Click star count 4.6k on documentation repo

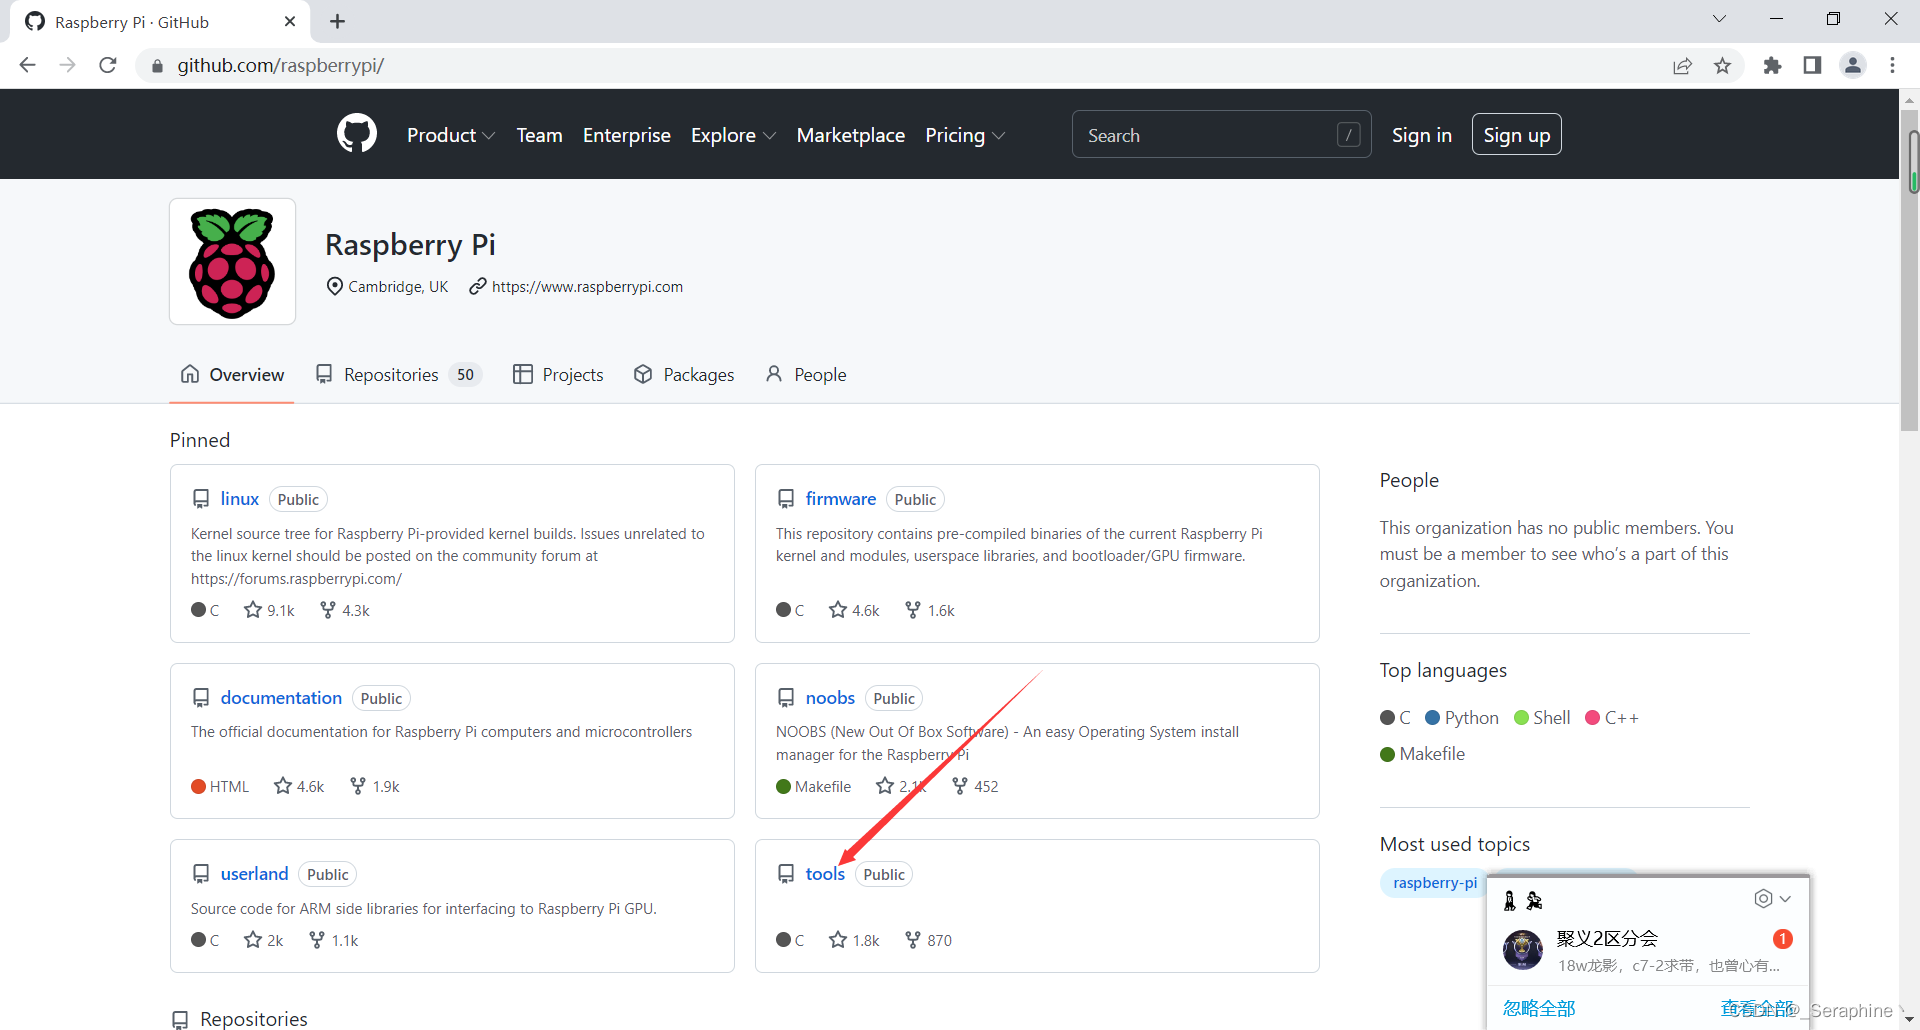299,786
